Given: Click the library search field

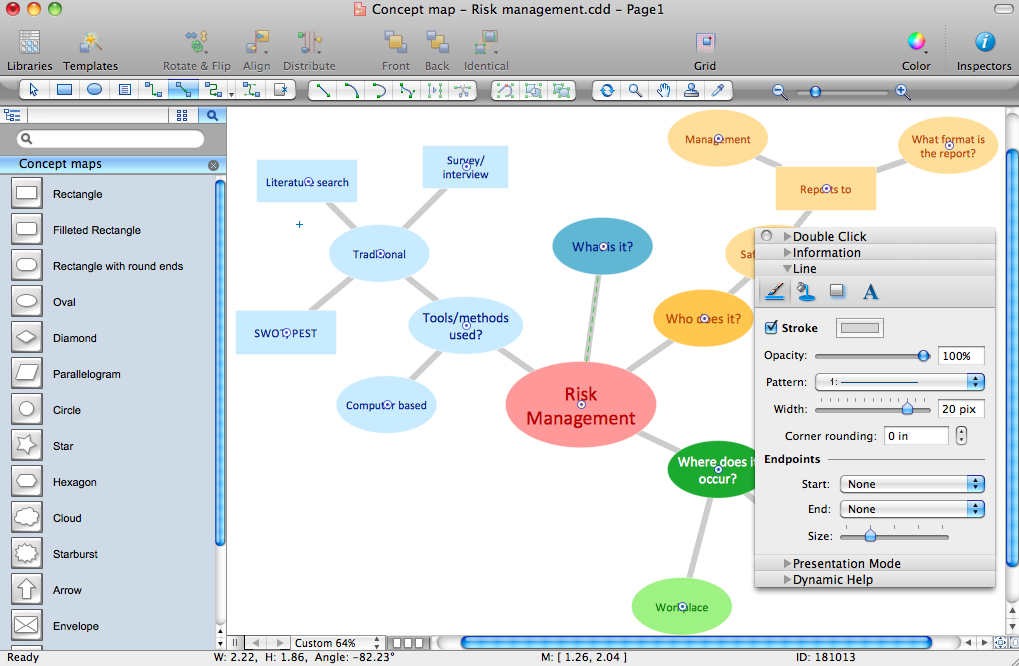Looking at the screenshot, I should click(110, 139).
